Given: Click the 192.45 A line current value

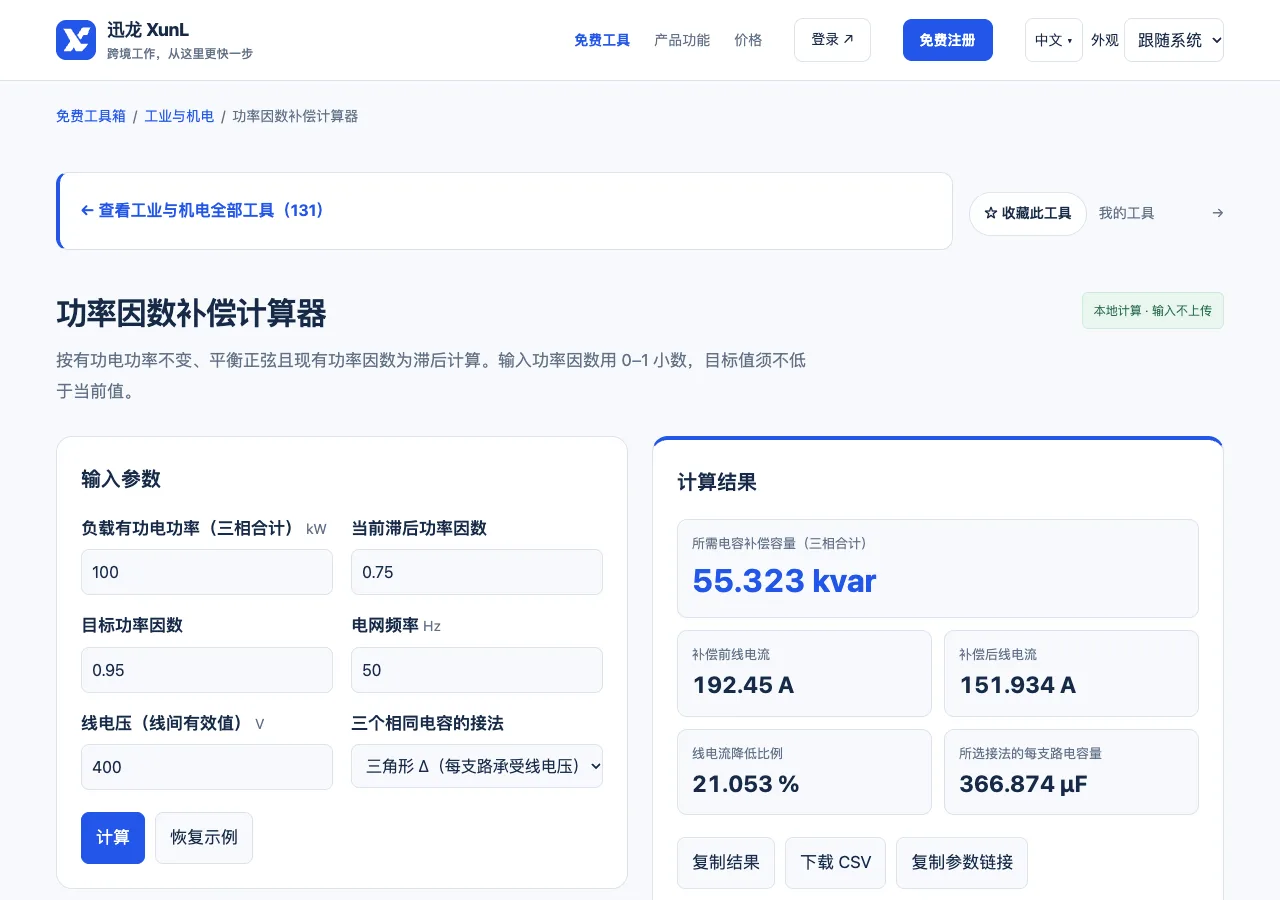Looking at the screenshot, I should 743,685.
